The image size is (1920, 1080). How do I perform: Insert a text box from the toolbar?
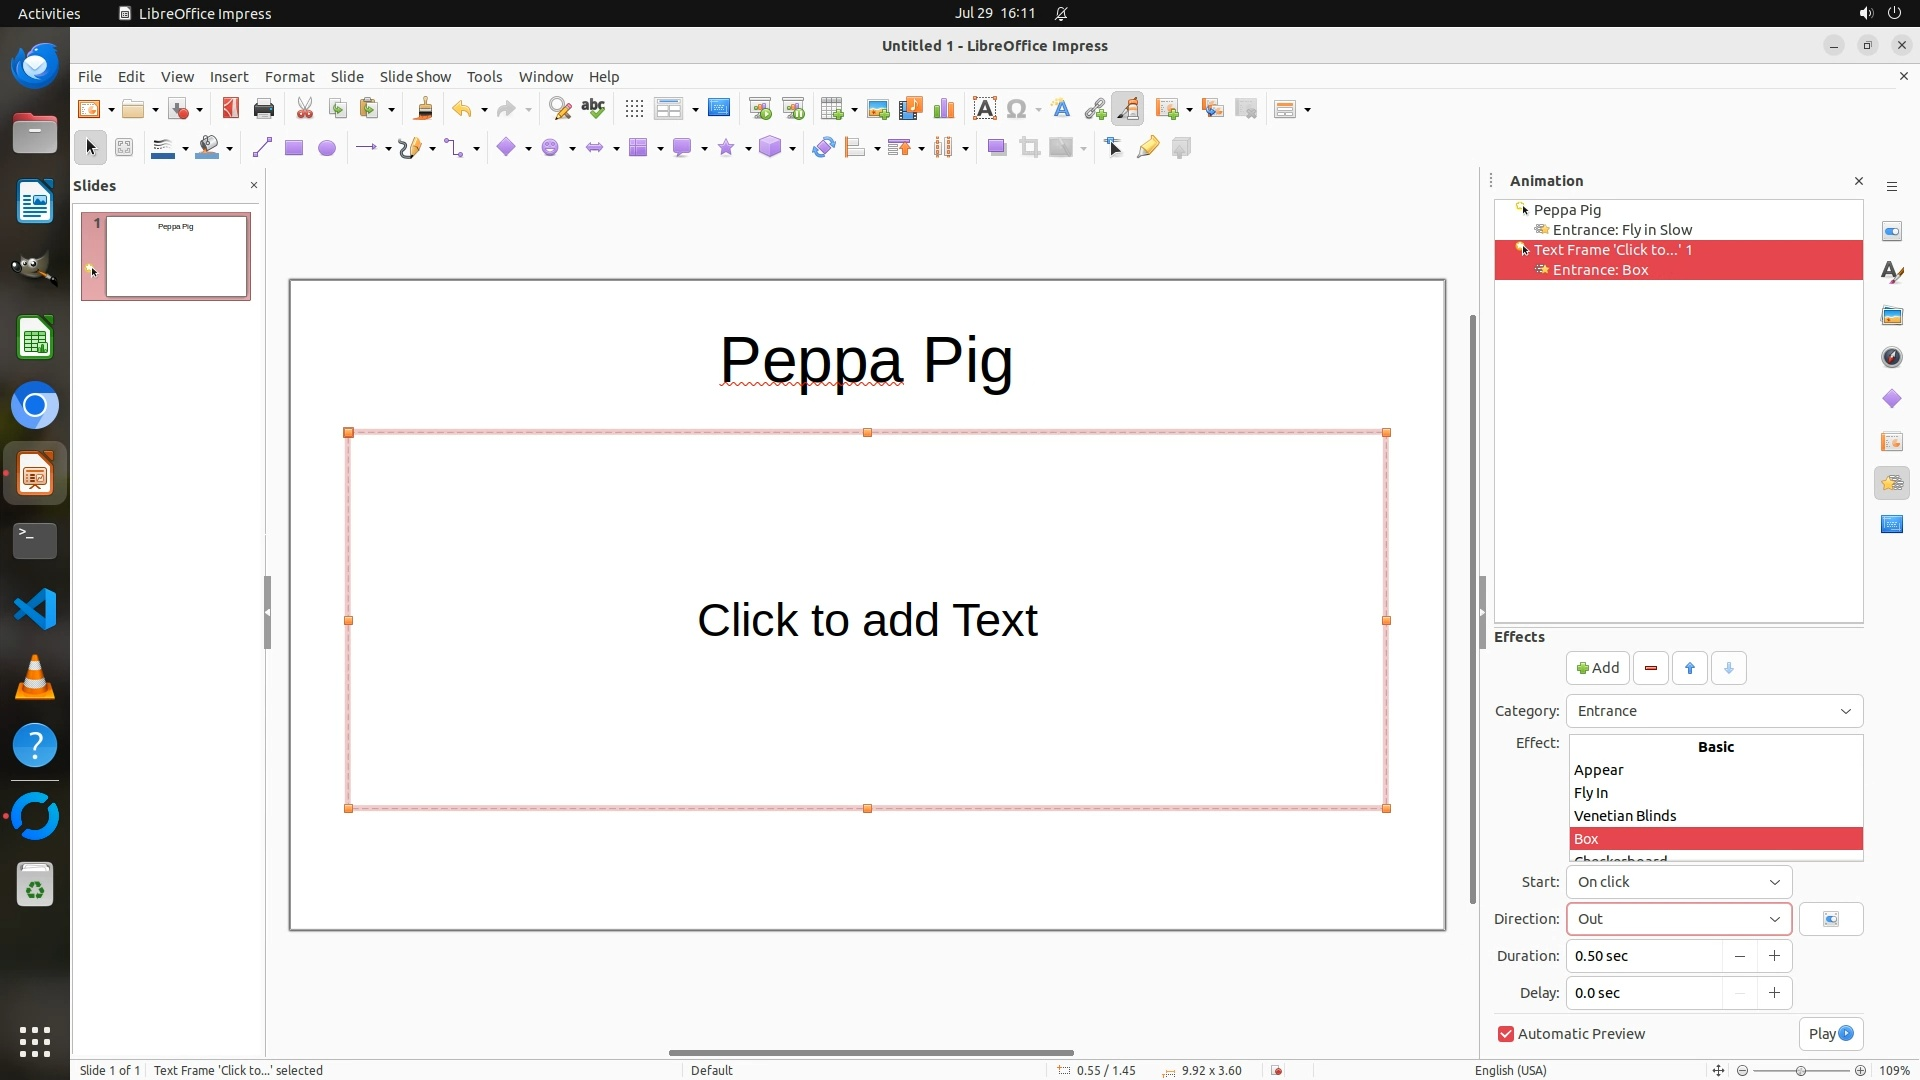coord(984,109)
